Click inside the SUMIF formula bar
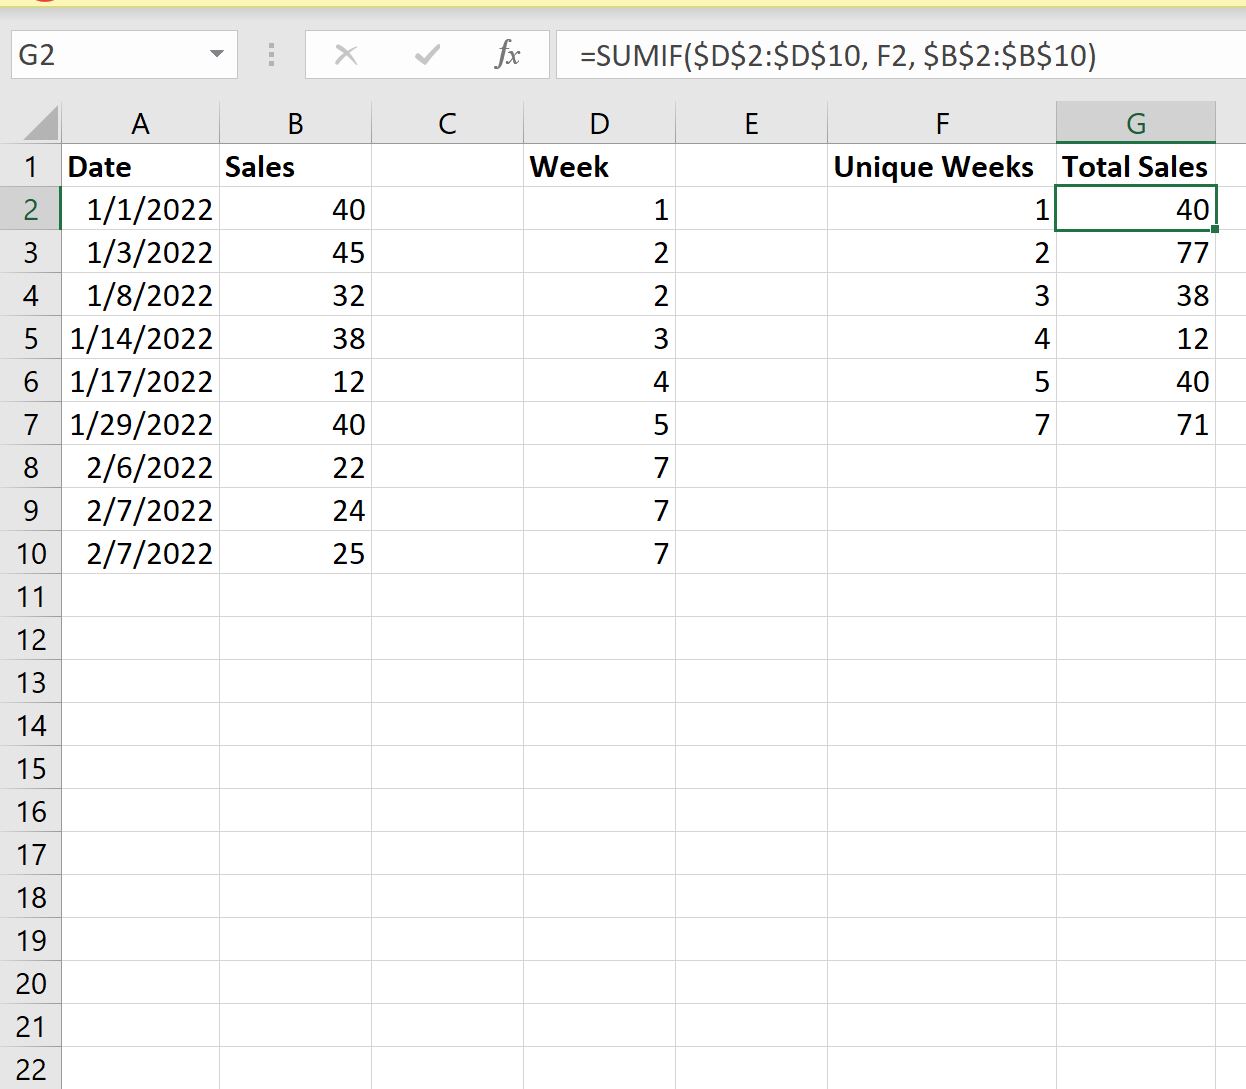This screenshot has height=1089, width=1246. pos(900,54)
